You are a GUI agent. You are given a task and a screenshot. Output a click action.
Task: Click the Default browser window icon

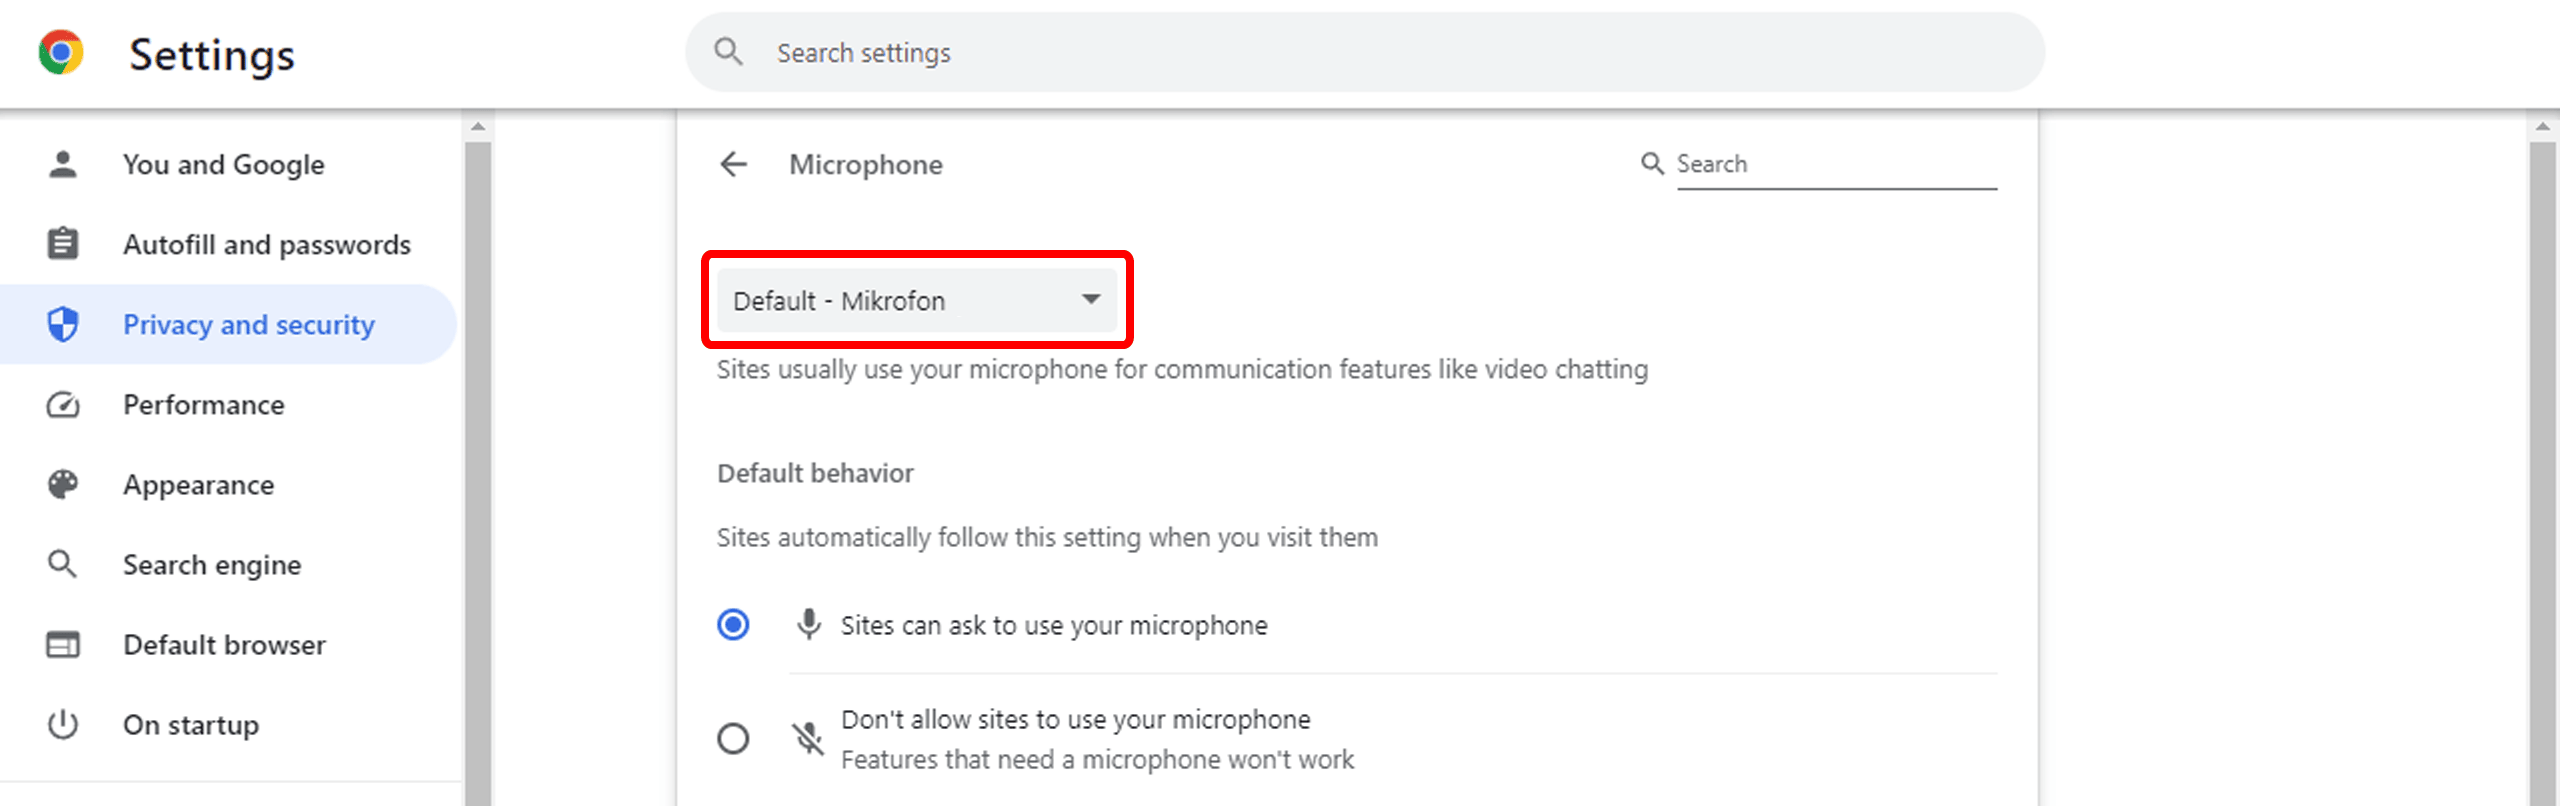[63, 645]
